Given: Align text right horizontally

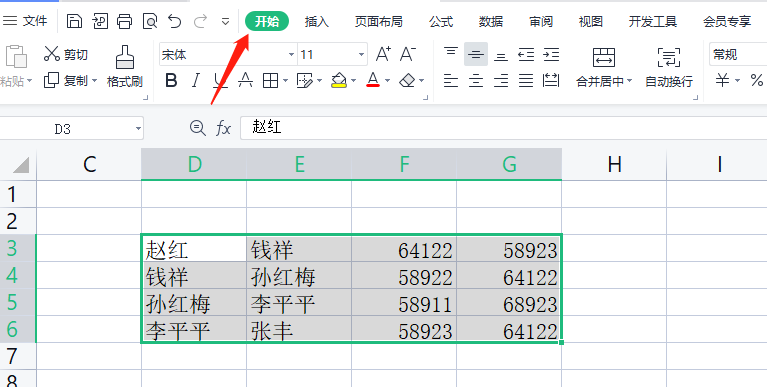Looking at the screenshot, I should pos(501,80).
